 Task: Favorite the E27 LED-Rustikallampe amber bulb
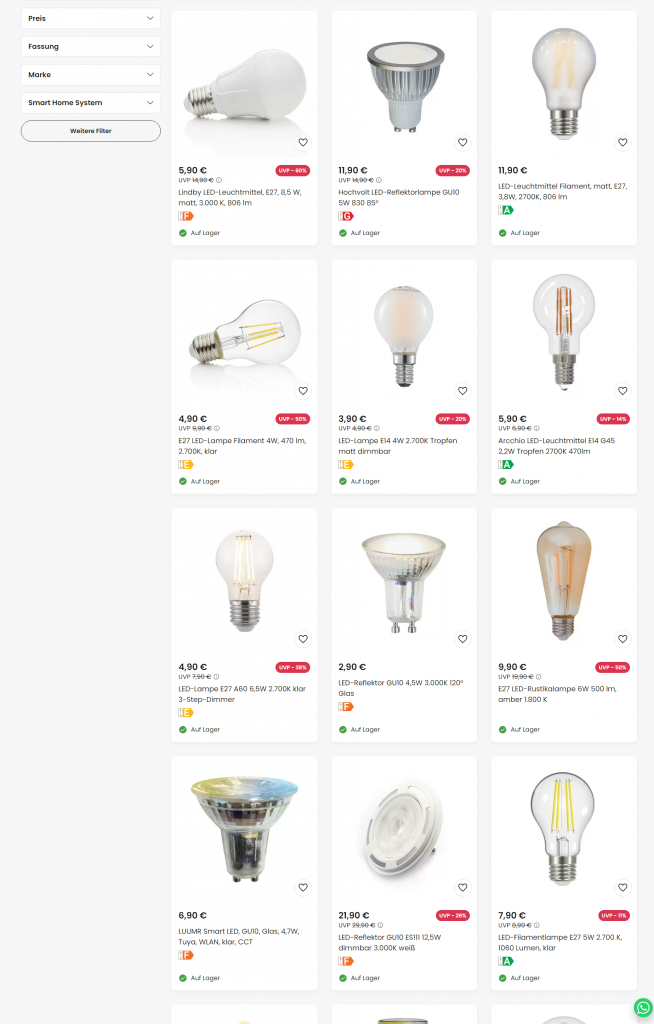622,639
